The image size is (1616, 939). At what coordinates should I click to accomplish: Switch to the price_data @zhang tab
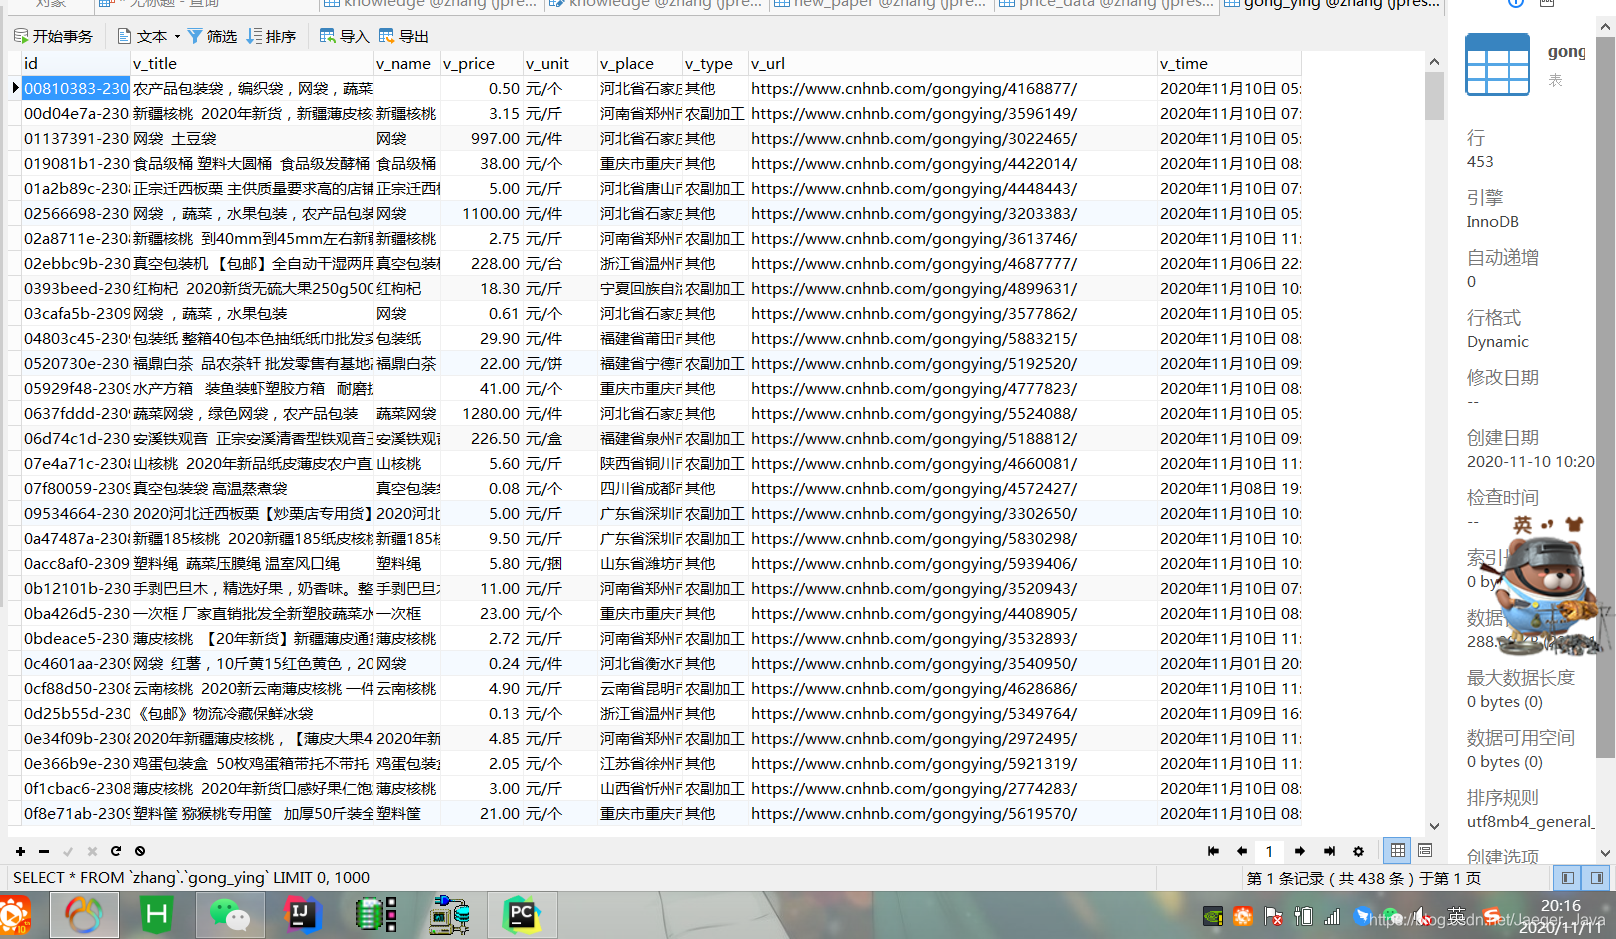pos(1107,4)
